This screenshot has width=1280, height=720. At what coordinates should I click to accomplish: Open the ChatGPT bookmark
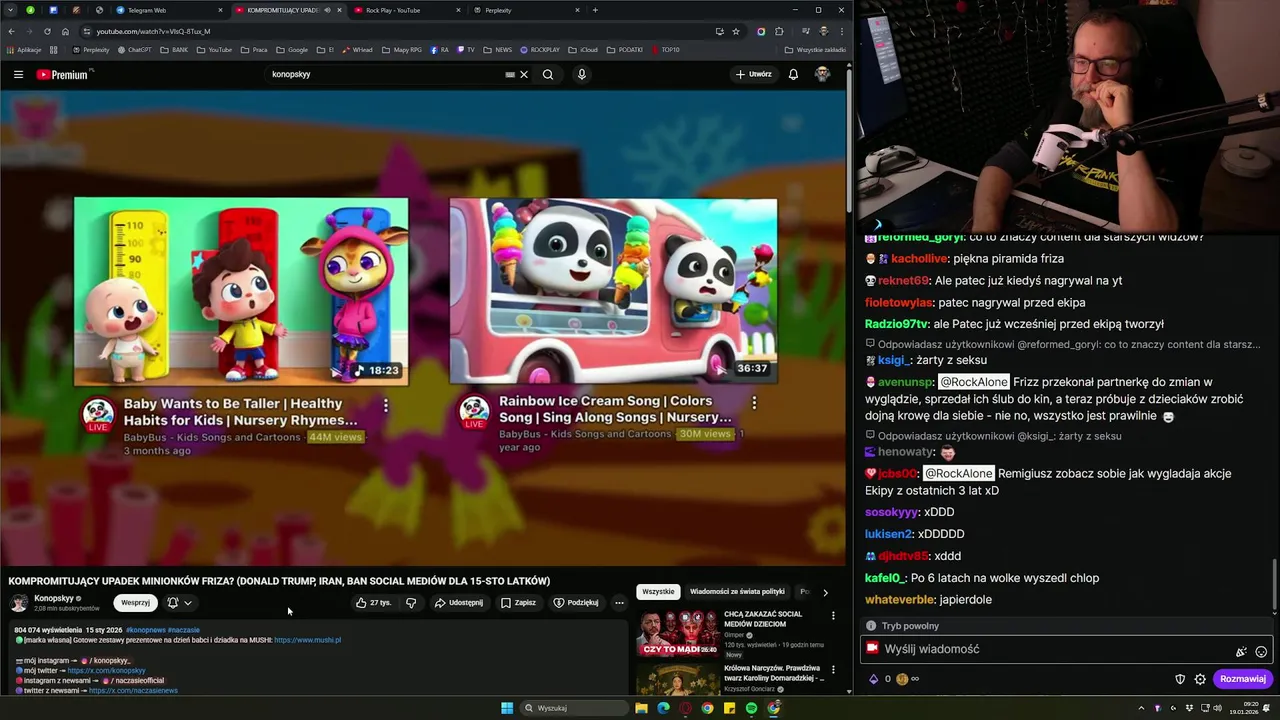pos(134,49)
